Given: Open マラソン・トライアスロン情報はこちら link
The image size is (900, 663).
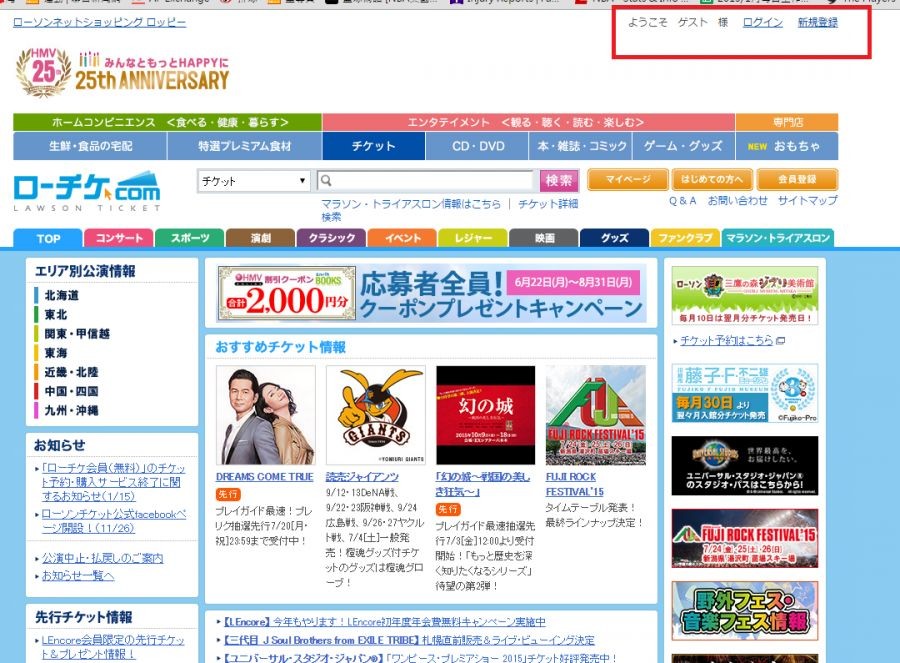Looking at the screenshot, I should [411, 204].
